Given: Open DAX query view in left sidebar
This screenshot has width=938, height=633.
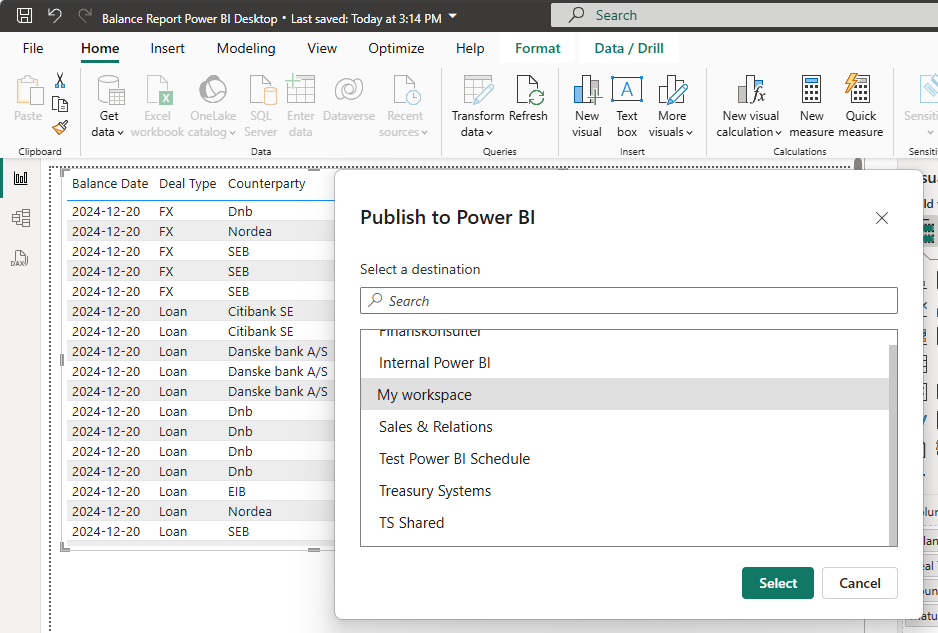Looking at the screenshot, I should 21,258.
